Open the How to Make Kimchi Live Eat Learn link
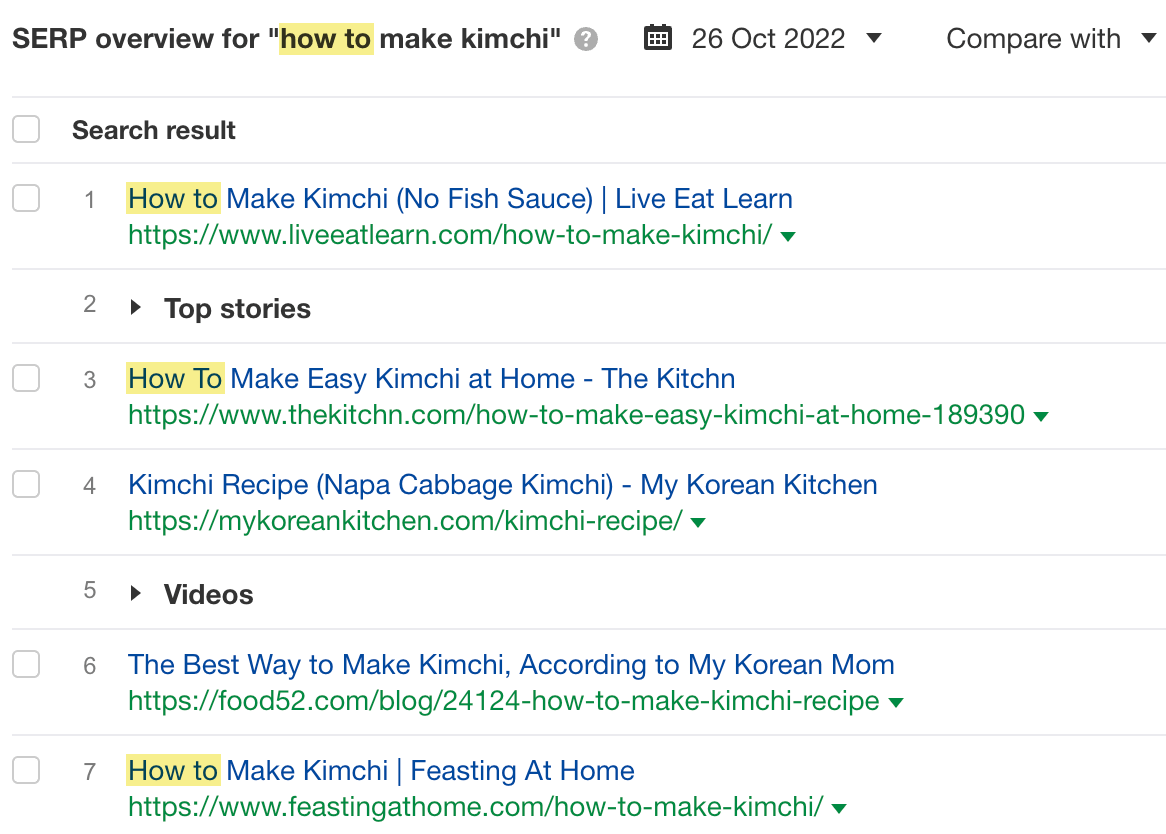Viewport: 1166px width, 834px height. pyautogui.click(x=459, y=198)
